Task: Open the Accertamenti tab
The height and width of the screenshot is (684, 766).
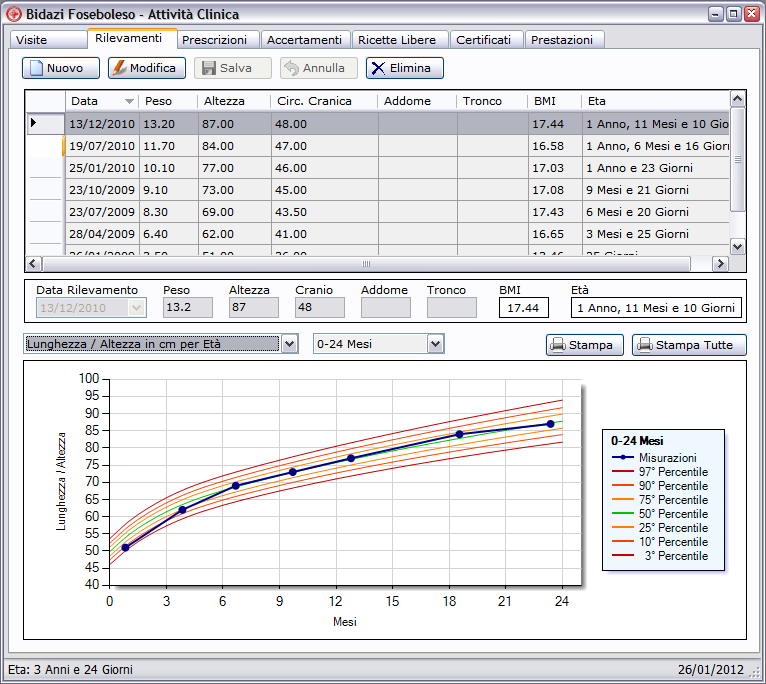Action: tap(304, 40)
